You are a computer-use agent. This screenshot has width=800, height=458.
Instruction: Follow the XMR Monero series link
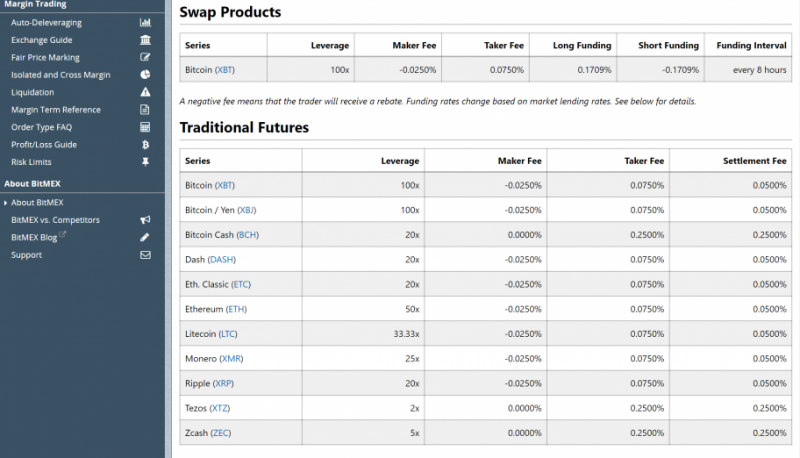231,358
